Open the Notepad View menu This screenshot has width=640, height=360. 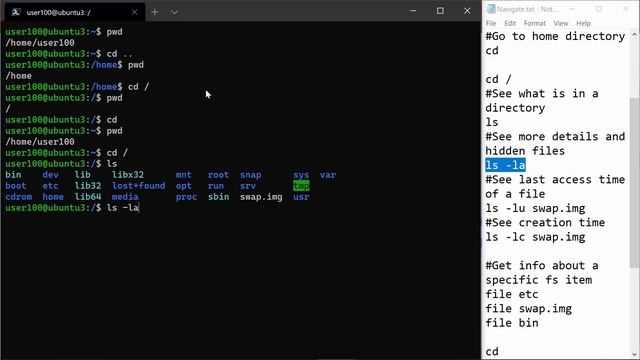(561, 23)
